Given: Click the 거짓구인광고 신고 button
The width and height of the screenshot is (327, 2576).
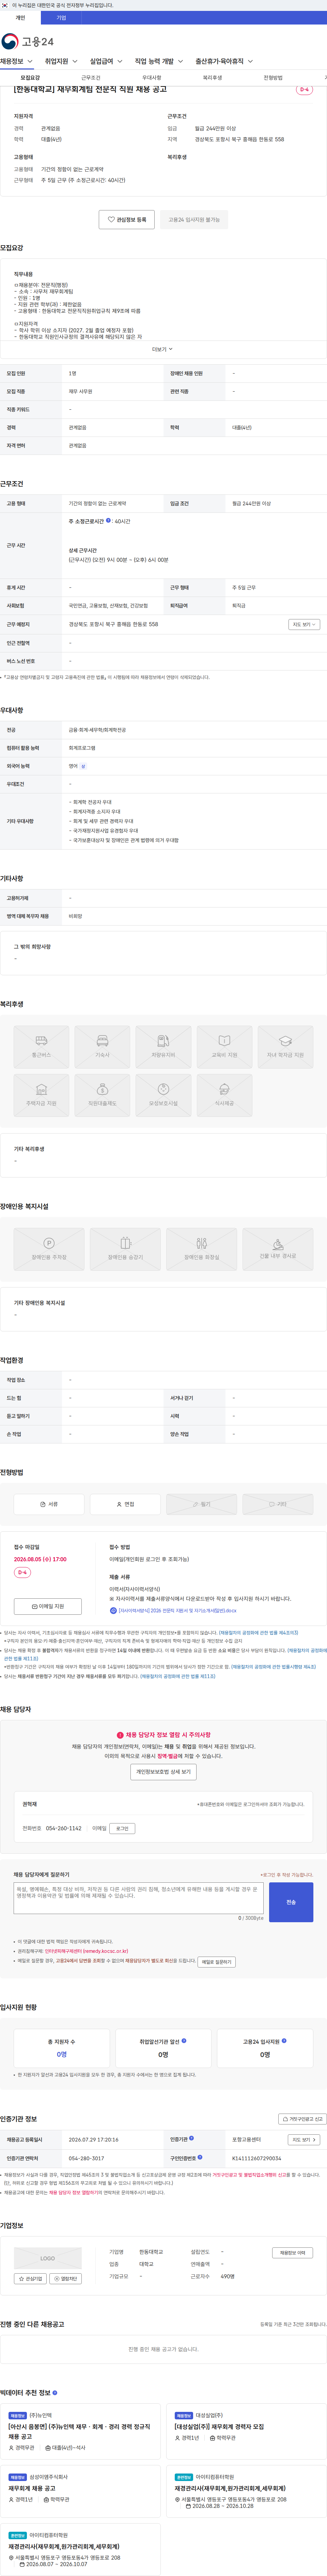Looking at the screenshot, I should coord(302,2119).
